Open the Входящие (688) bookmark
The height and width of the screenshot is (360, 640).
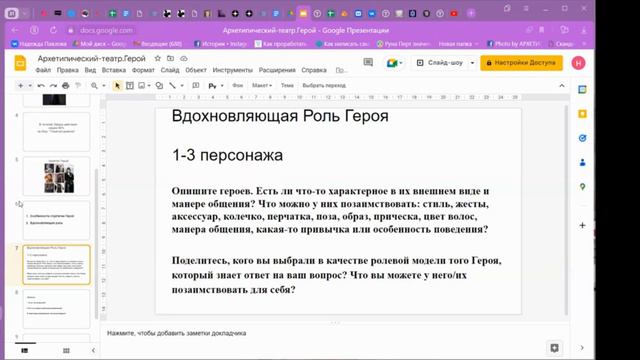[158, 44]
